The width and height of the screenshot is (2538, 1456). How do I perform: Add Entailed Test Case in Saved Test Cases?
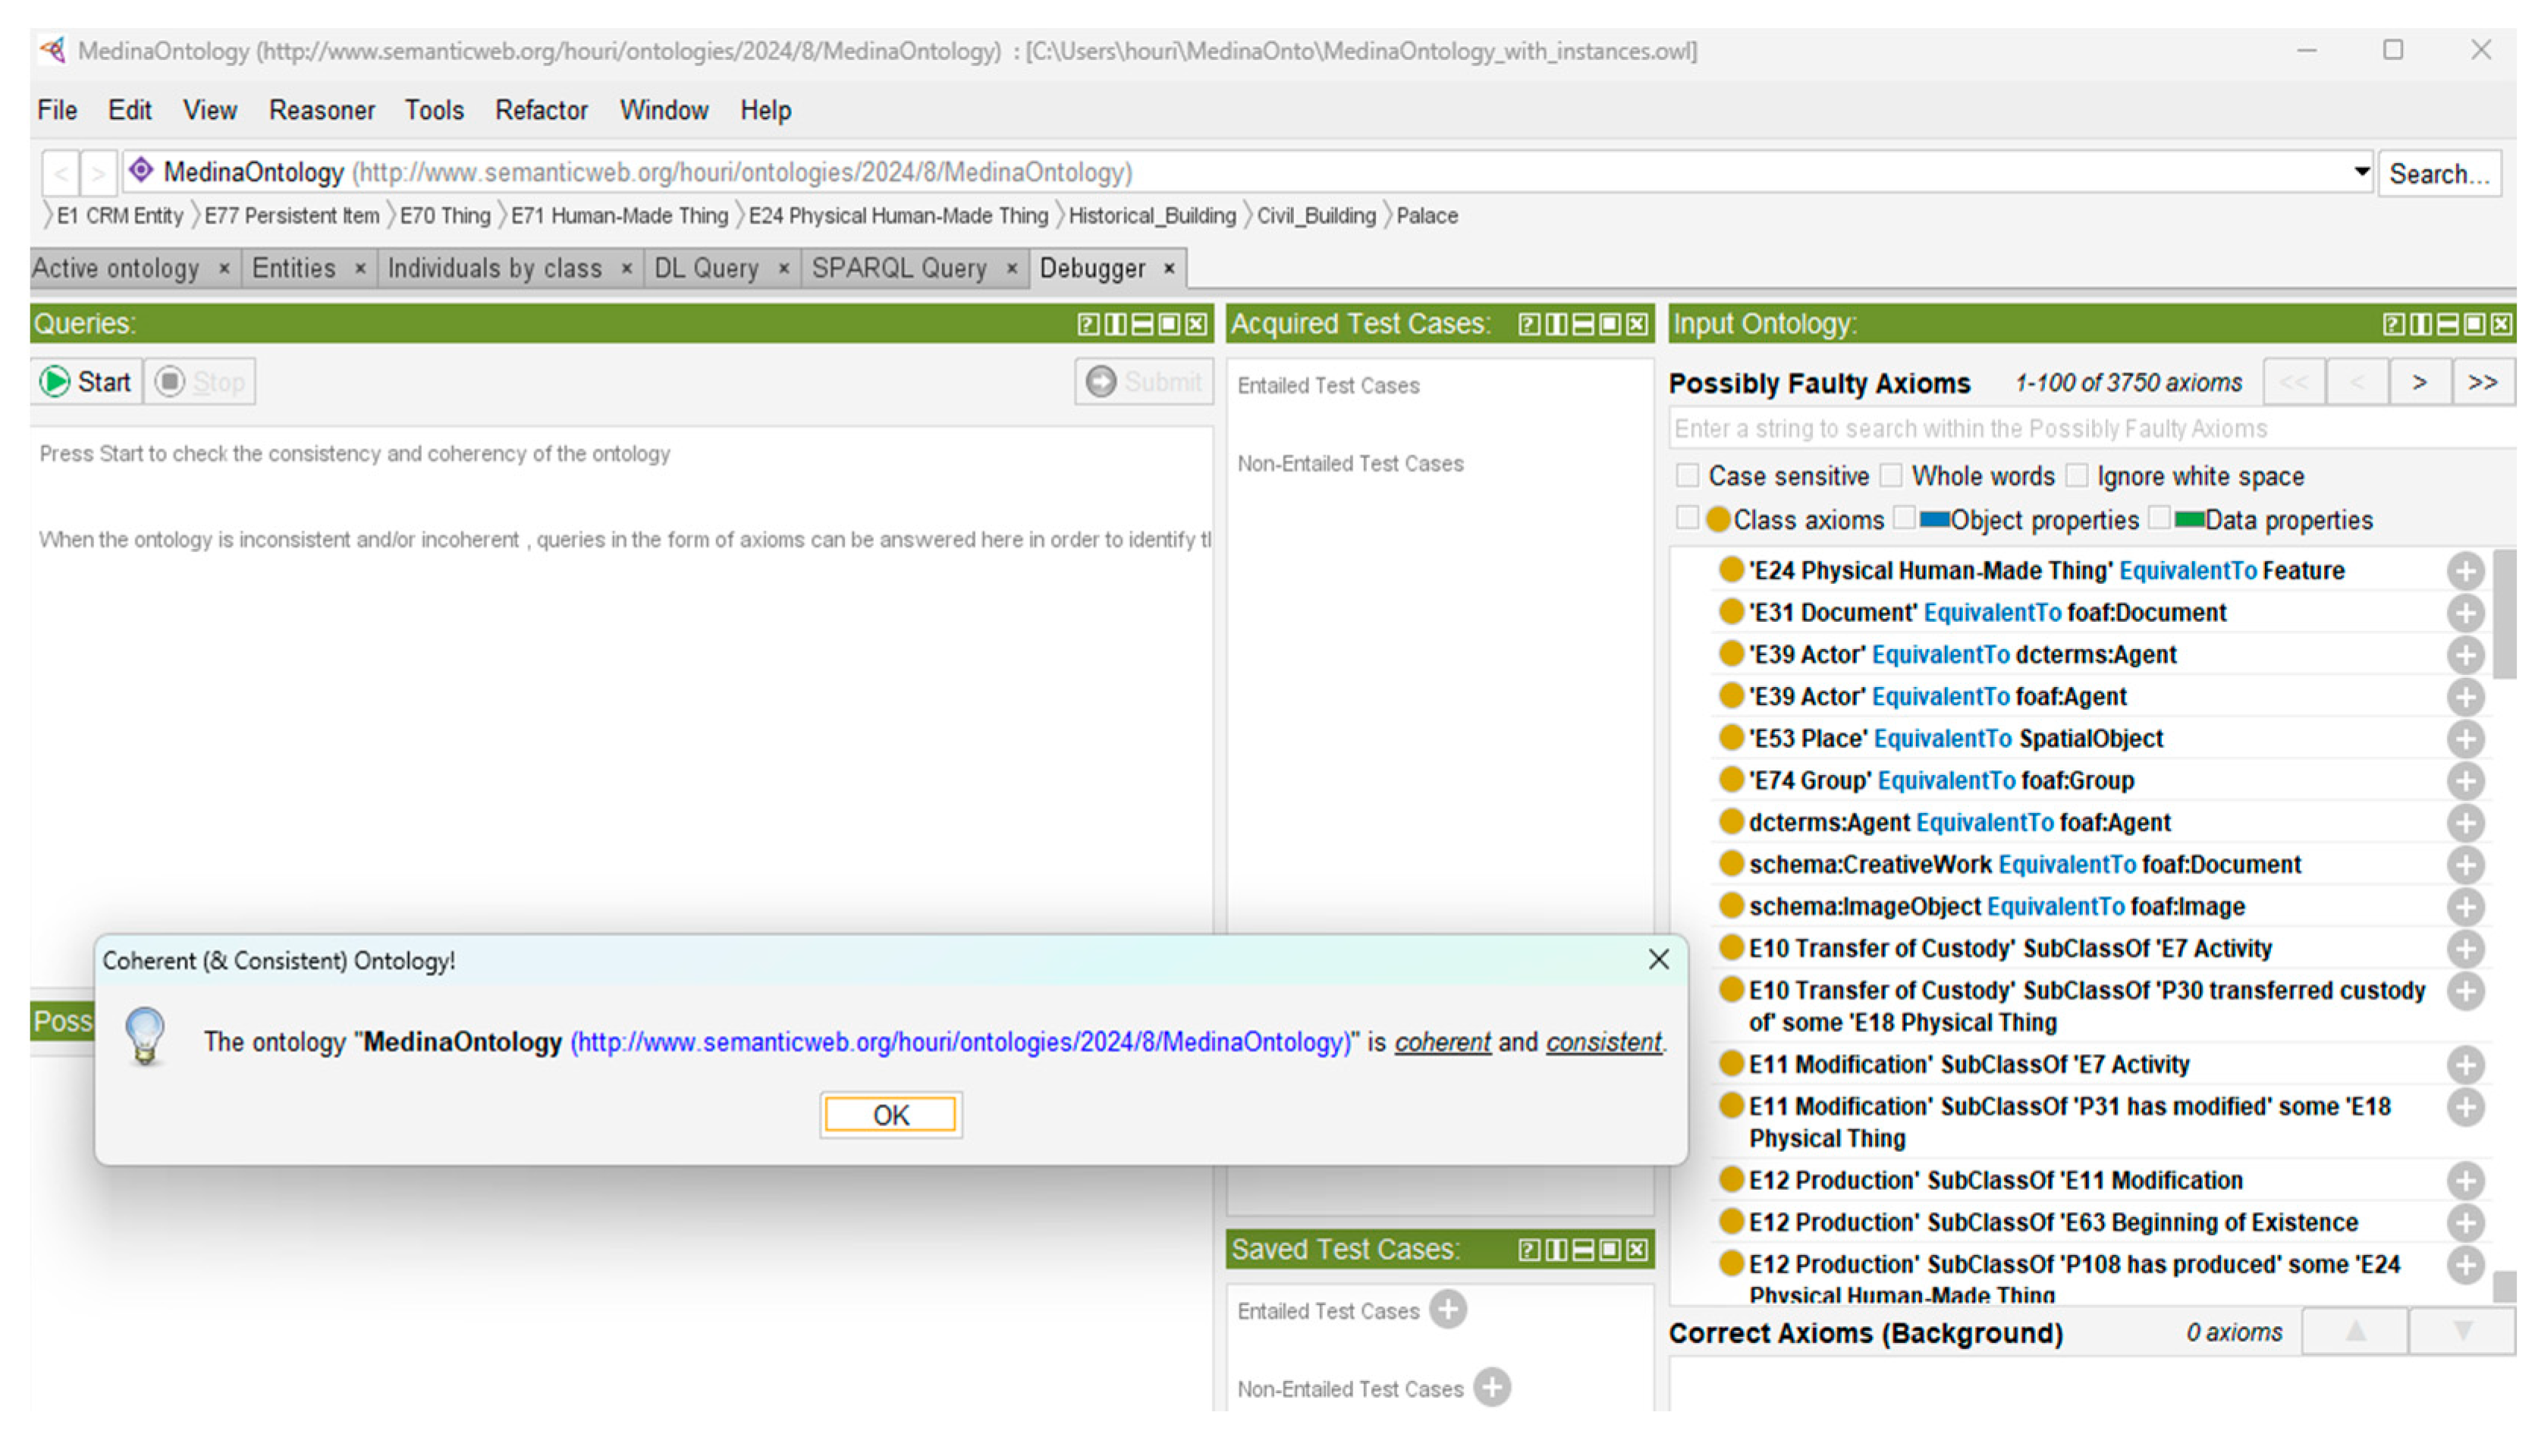point(1447,1310)
